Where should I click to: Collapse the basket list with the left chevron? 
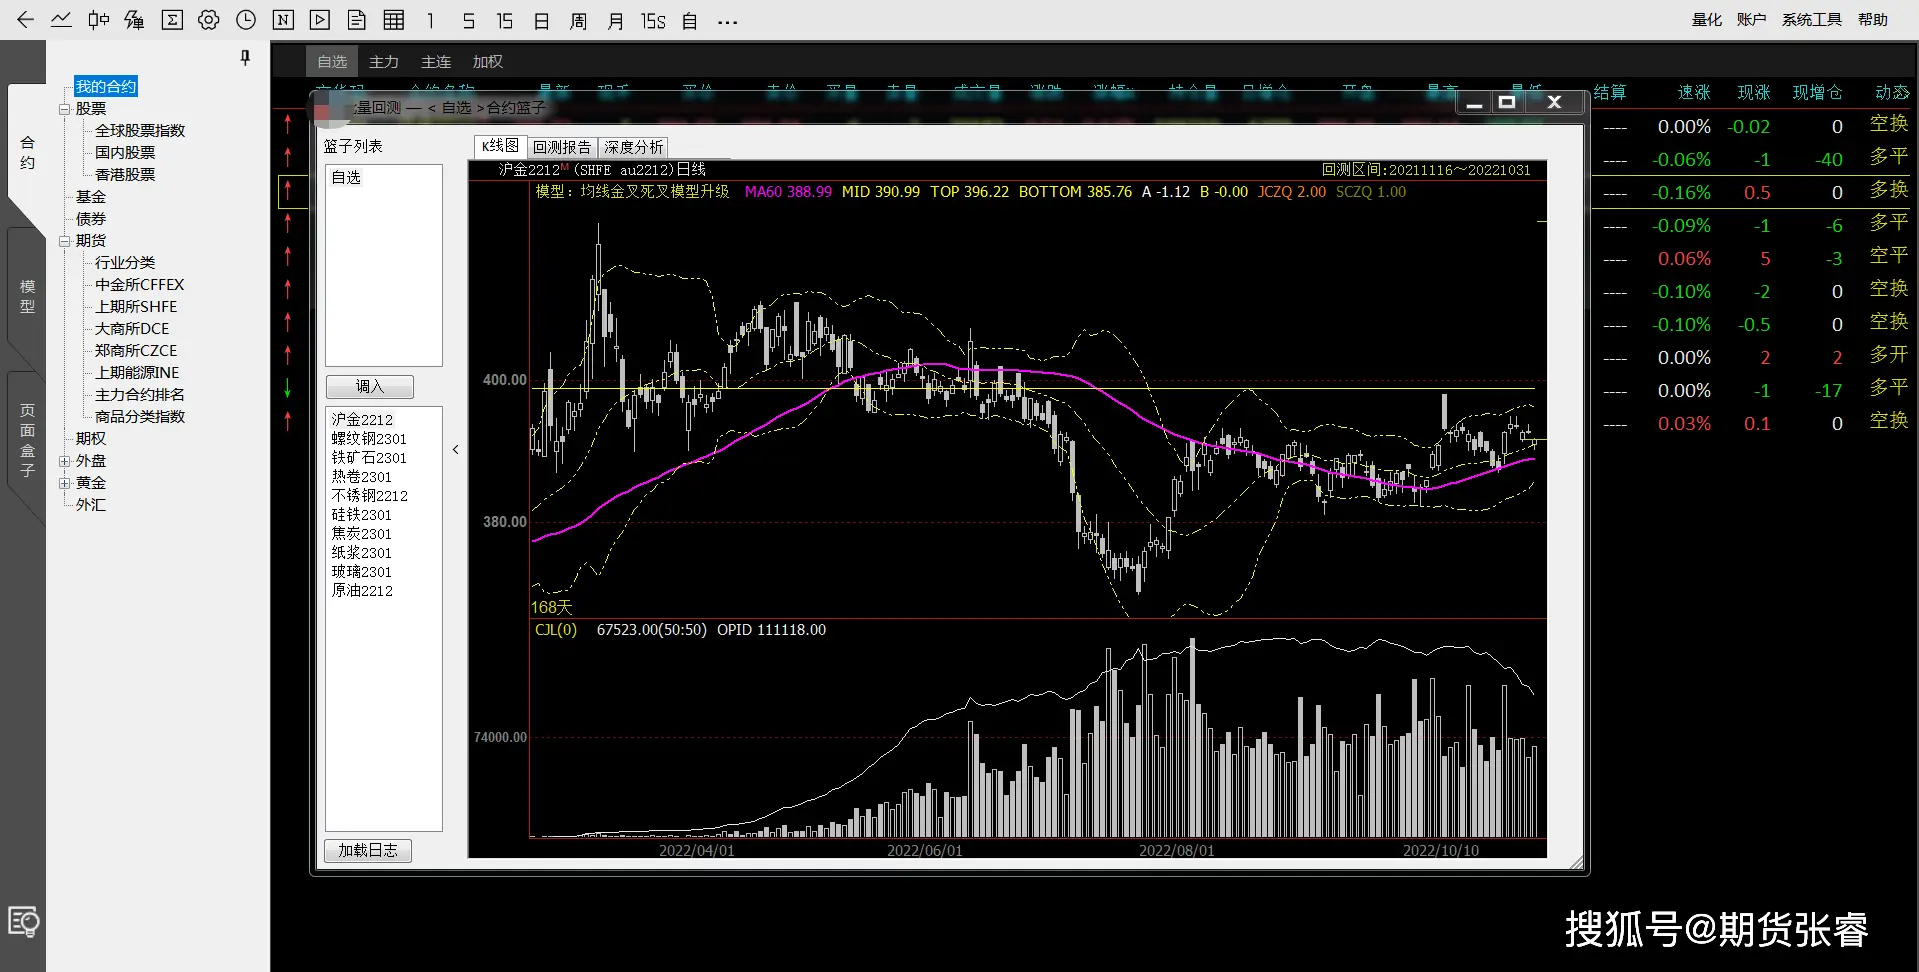click(456, 450)
